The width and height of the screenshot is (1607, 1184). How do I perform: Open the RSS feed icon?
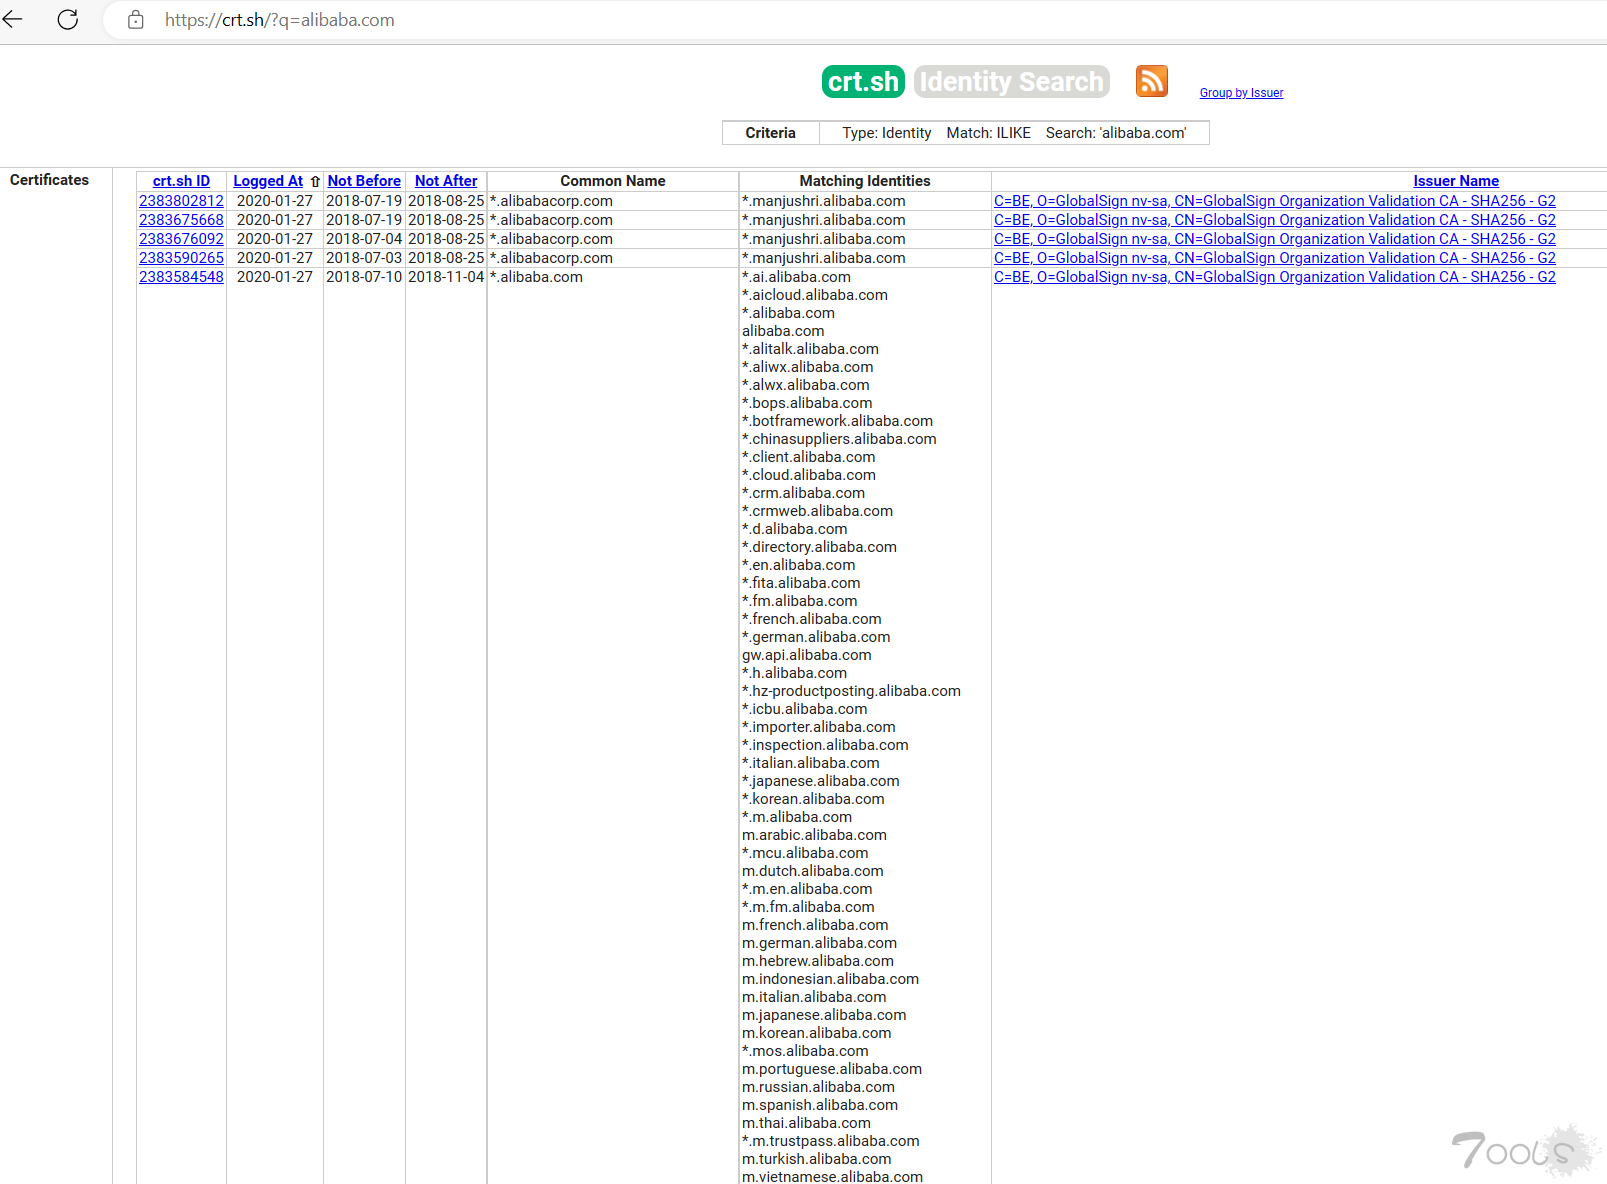(1151, 81)
